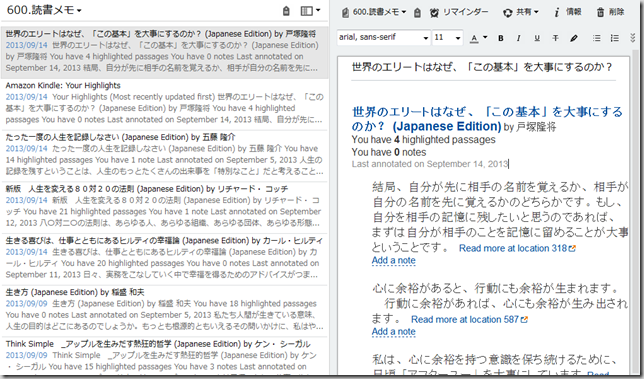Select the highlighter pen tool
Viewport: 644px width, 379px height.
pyautogui.click(x=574, y=38)
